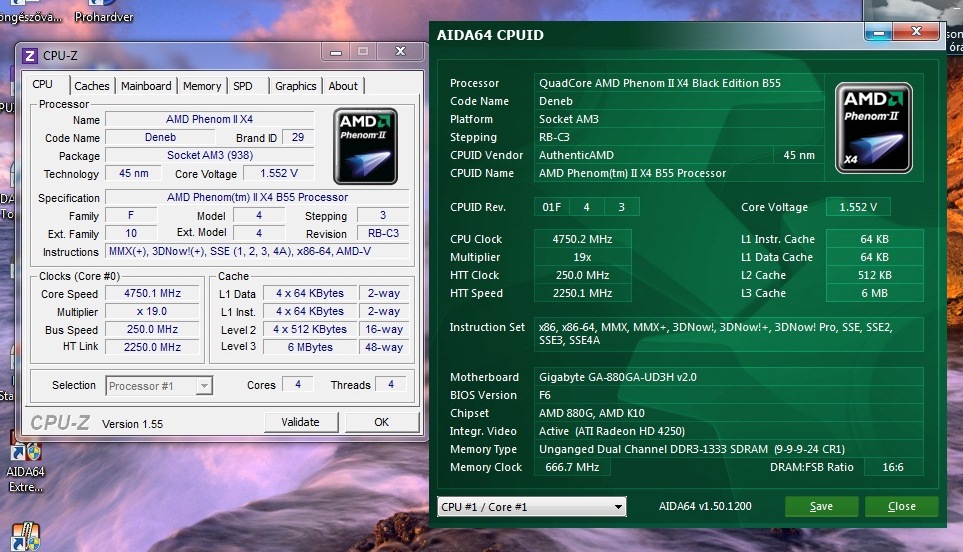Minimize the AIDA64 CPUID window

[879, 32]
